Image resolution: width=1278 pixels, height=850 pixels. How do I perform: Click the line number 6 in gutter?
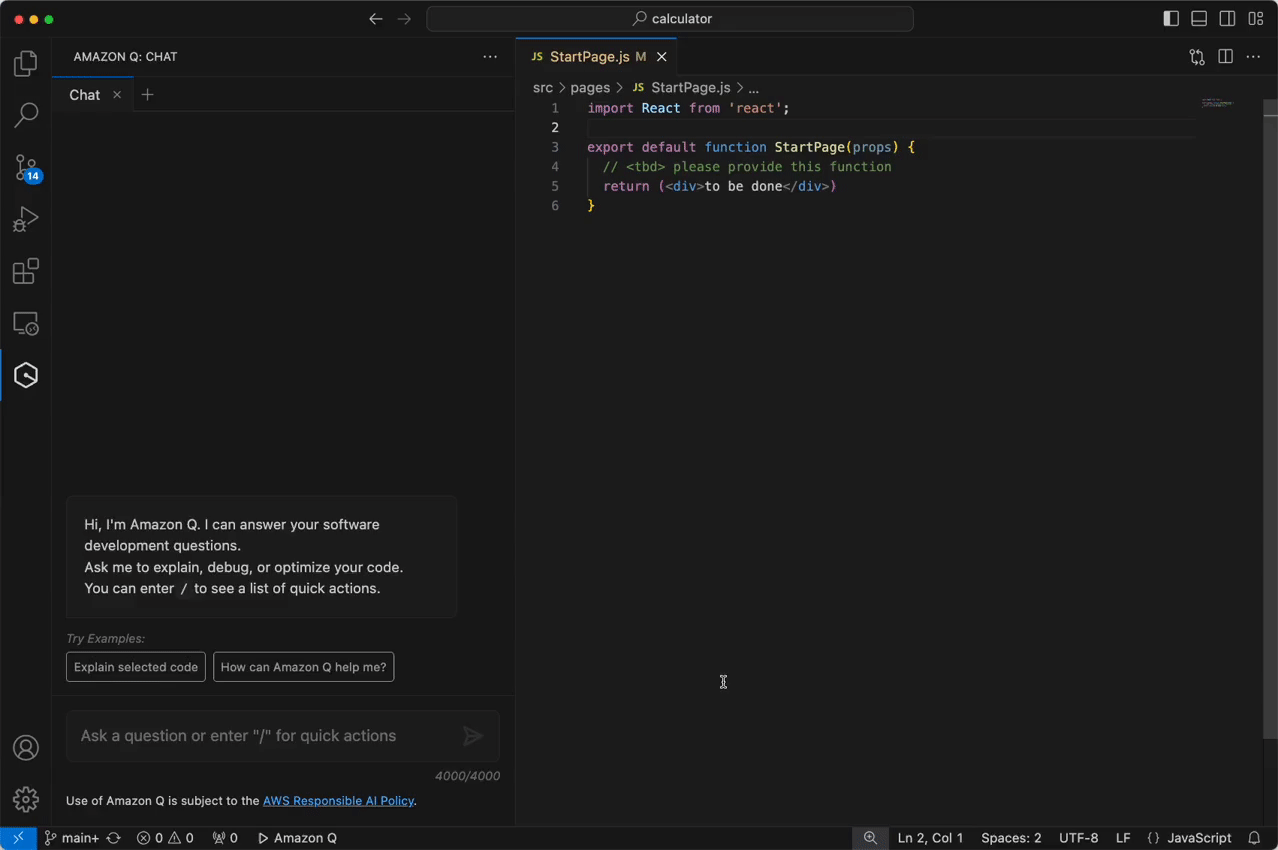555,206
